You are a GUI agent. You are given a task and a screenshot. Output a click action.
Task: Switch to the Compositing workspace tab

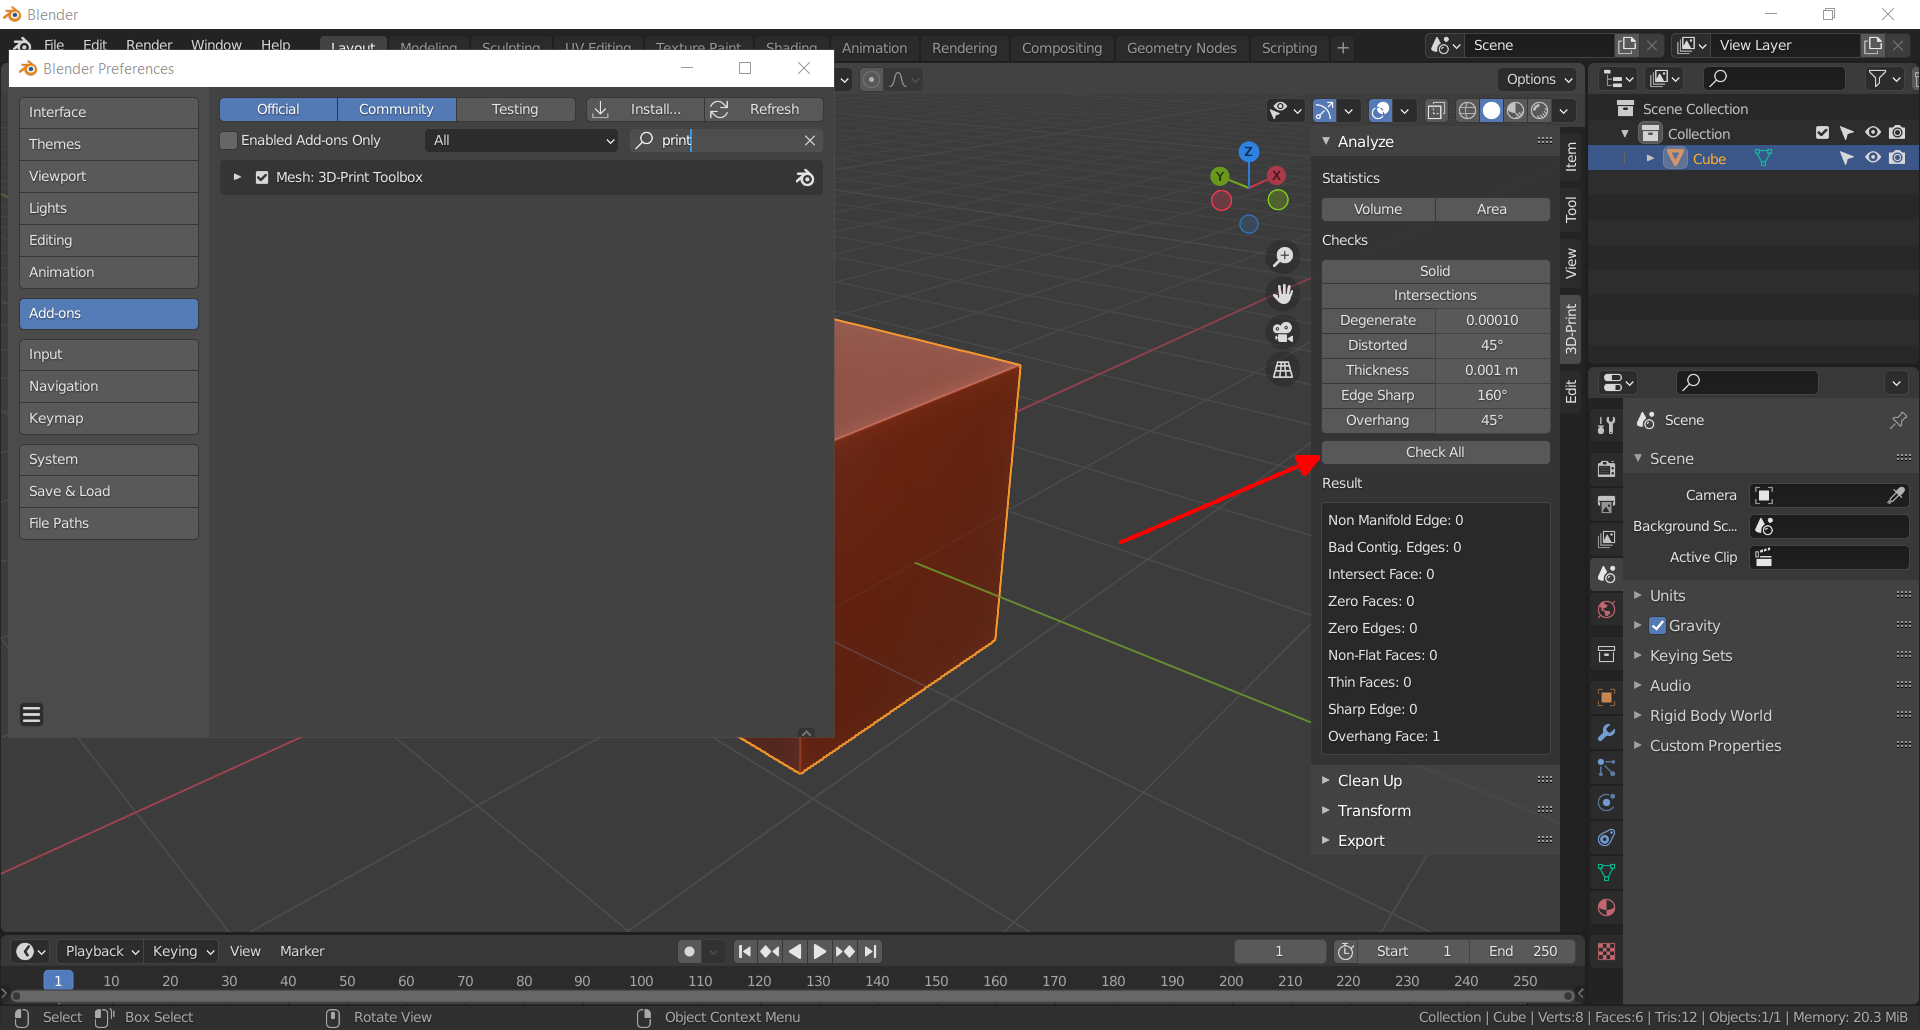[1061, 48]
